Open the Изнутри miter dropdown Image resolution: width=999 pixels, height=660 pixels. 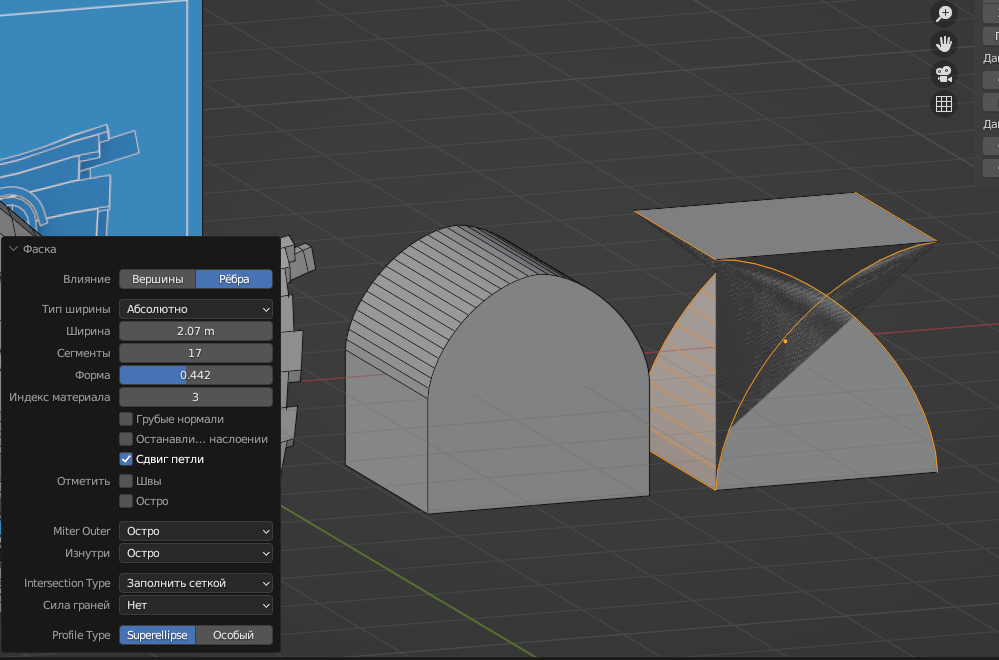tap(196, 553)
